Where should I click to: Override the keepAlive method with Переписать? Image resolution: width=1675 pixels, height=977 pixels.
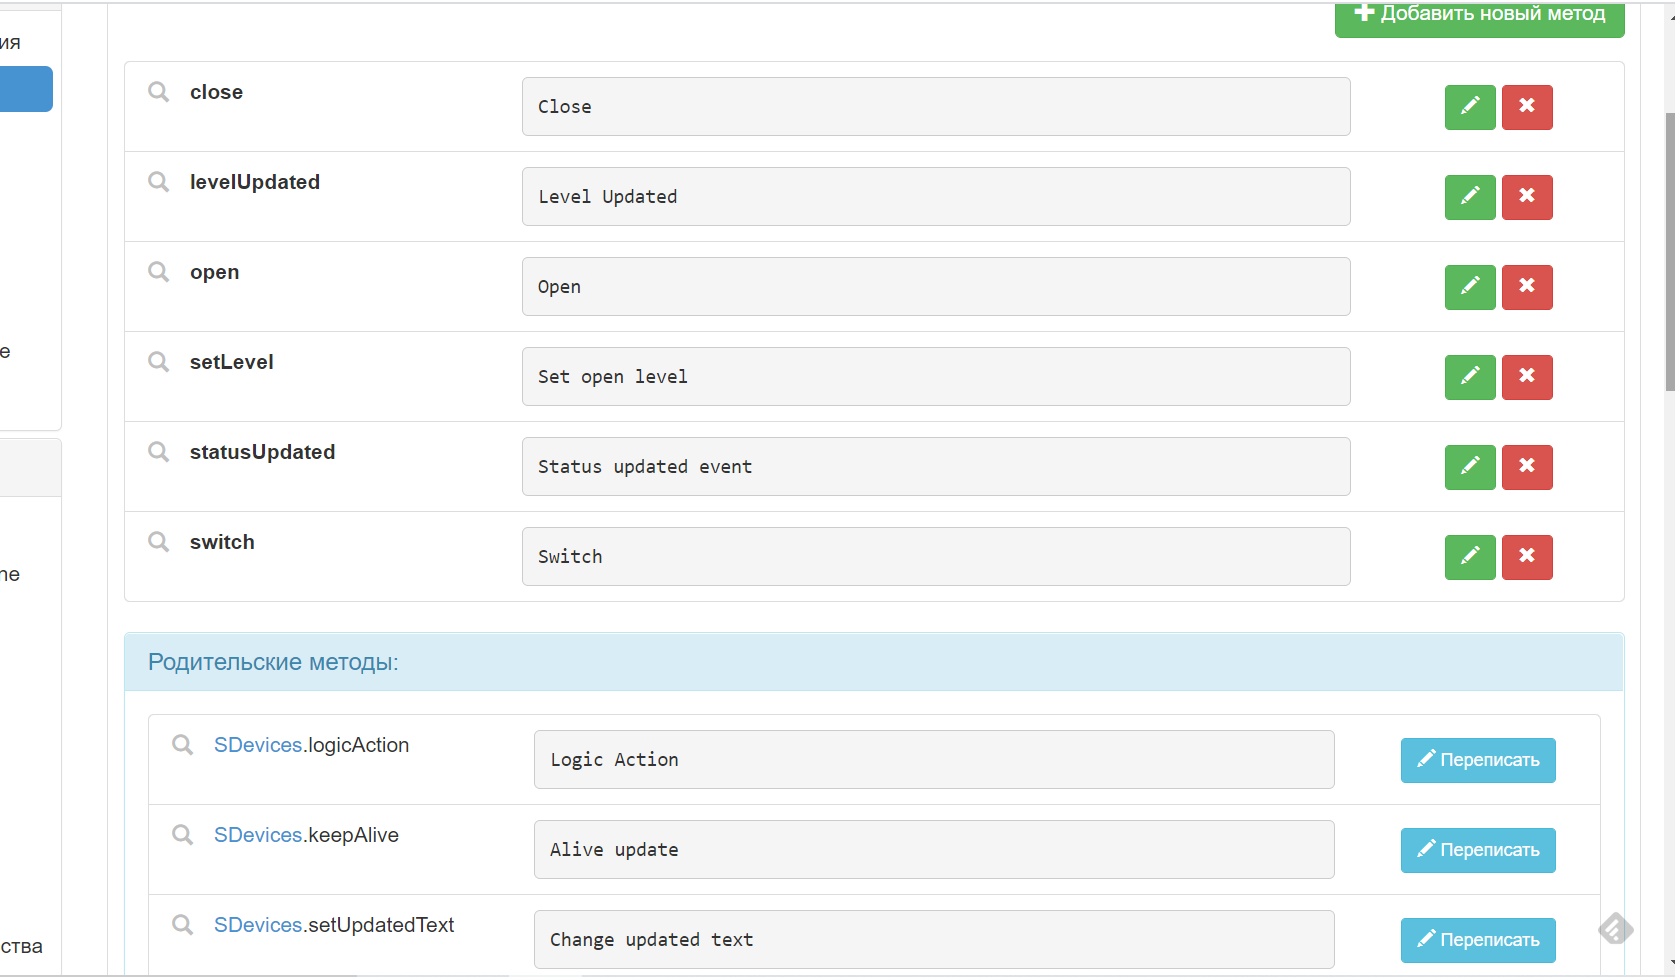(x=1477, y=850)
